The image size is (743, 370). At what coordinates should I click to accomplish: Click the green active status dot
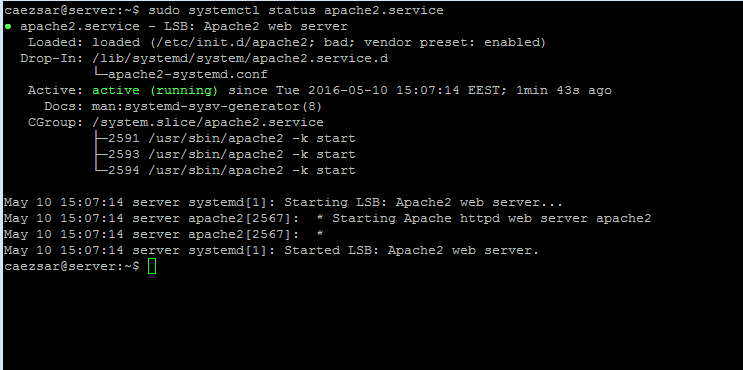click(8, 27)
